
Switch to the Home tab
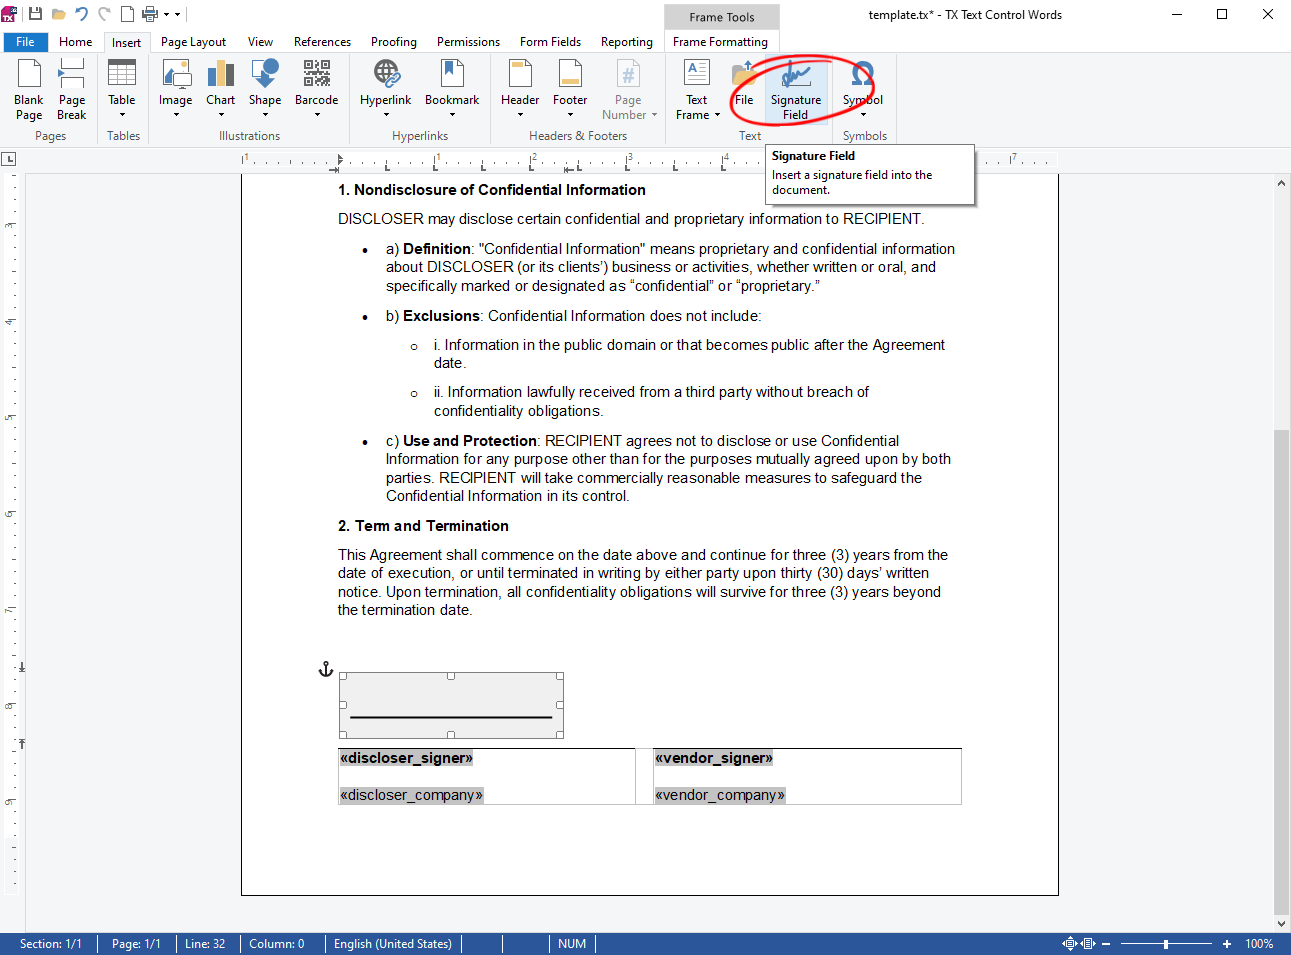coord(75,42)
